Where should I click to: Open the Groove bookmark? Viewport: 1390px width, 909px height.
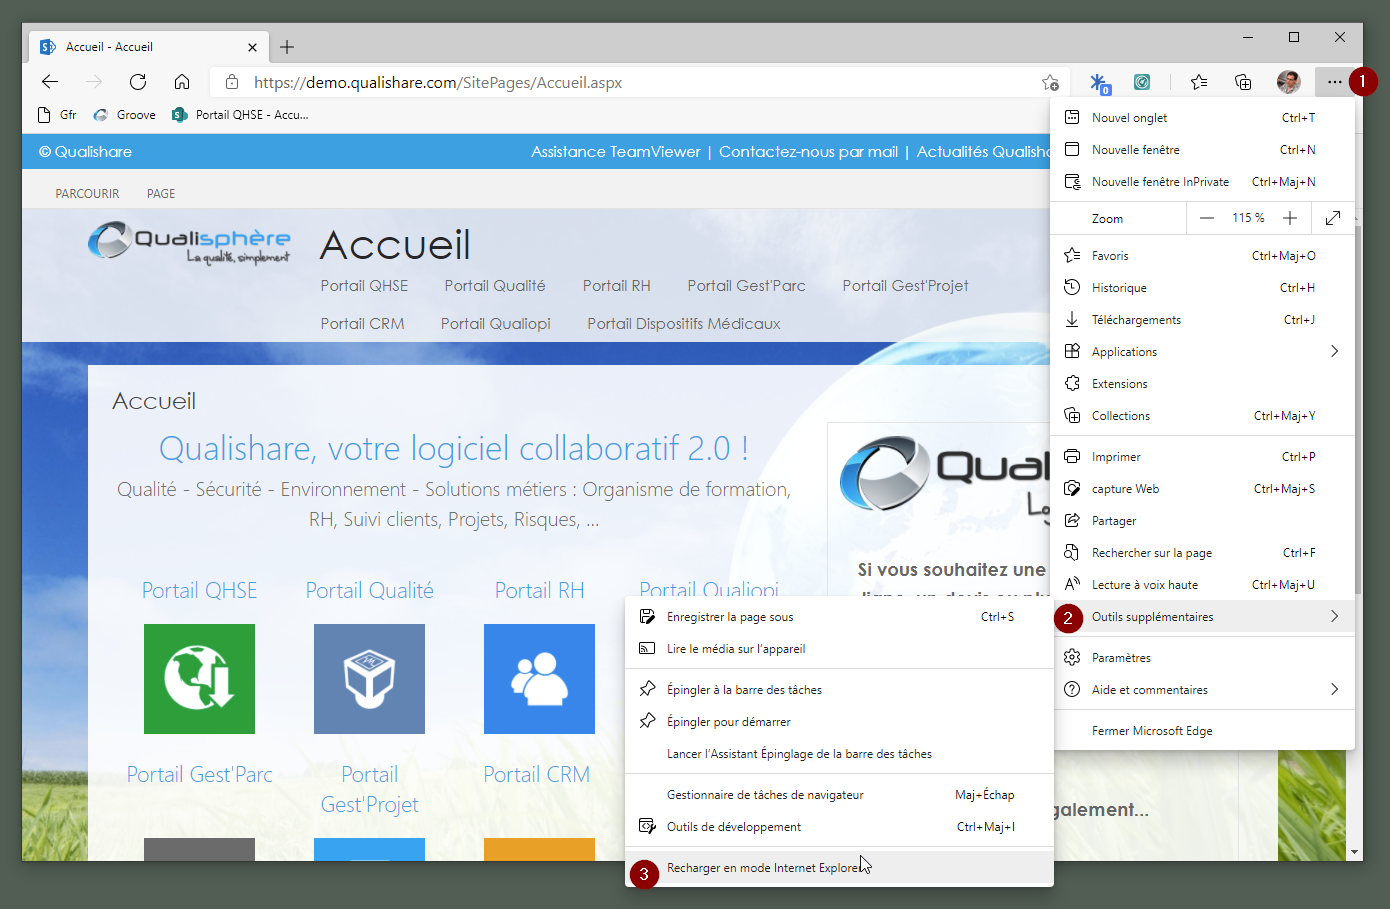(125, 115)
